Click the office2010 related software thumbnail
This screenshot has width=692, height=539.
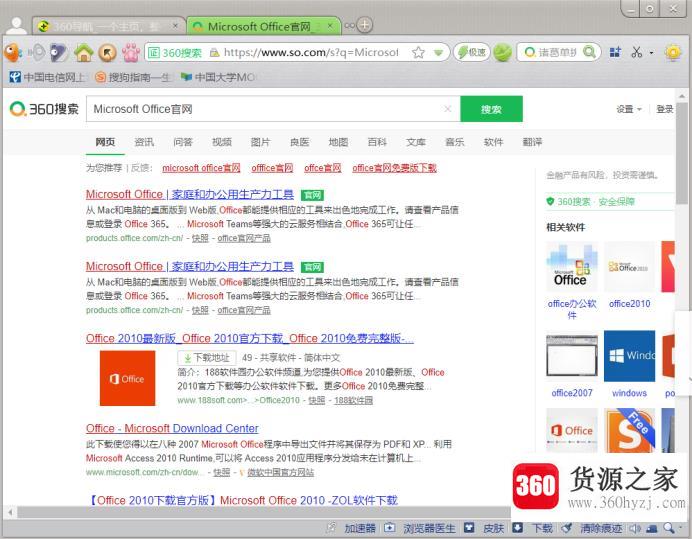(629, 267)
